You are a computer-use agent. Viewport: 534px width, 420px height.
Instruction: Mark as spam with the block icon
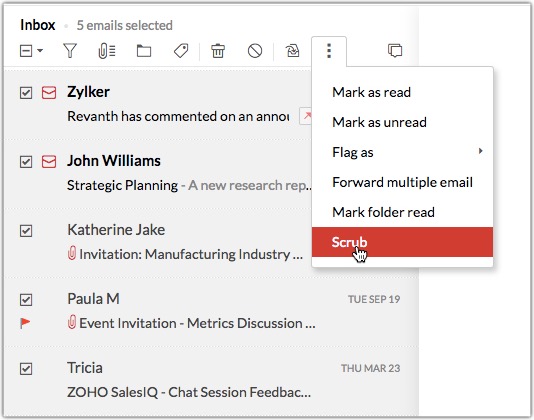pyautogui.click(x=255, y=51)
